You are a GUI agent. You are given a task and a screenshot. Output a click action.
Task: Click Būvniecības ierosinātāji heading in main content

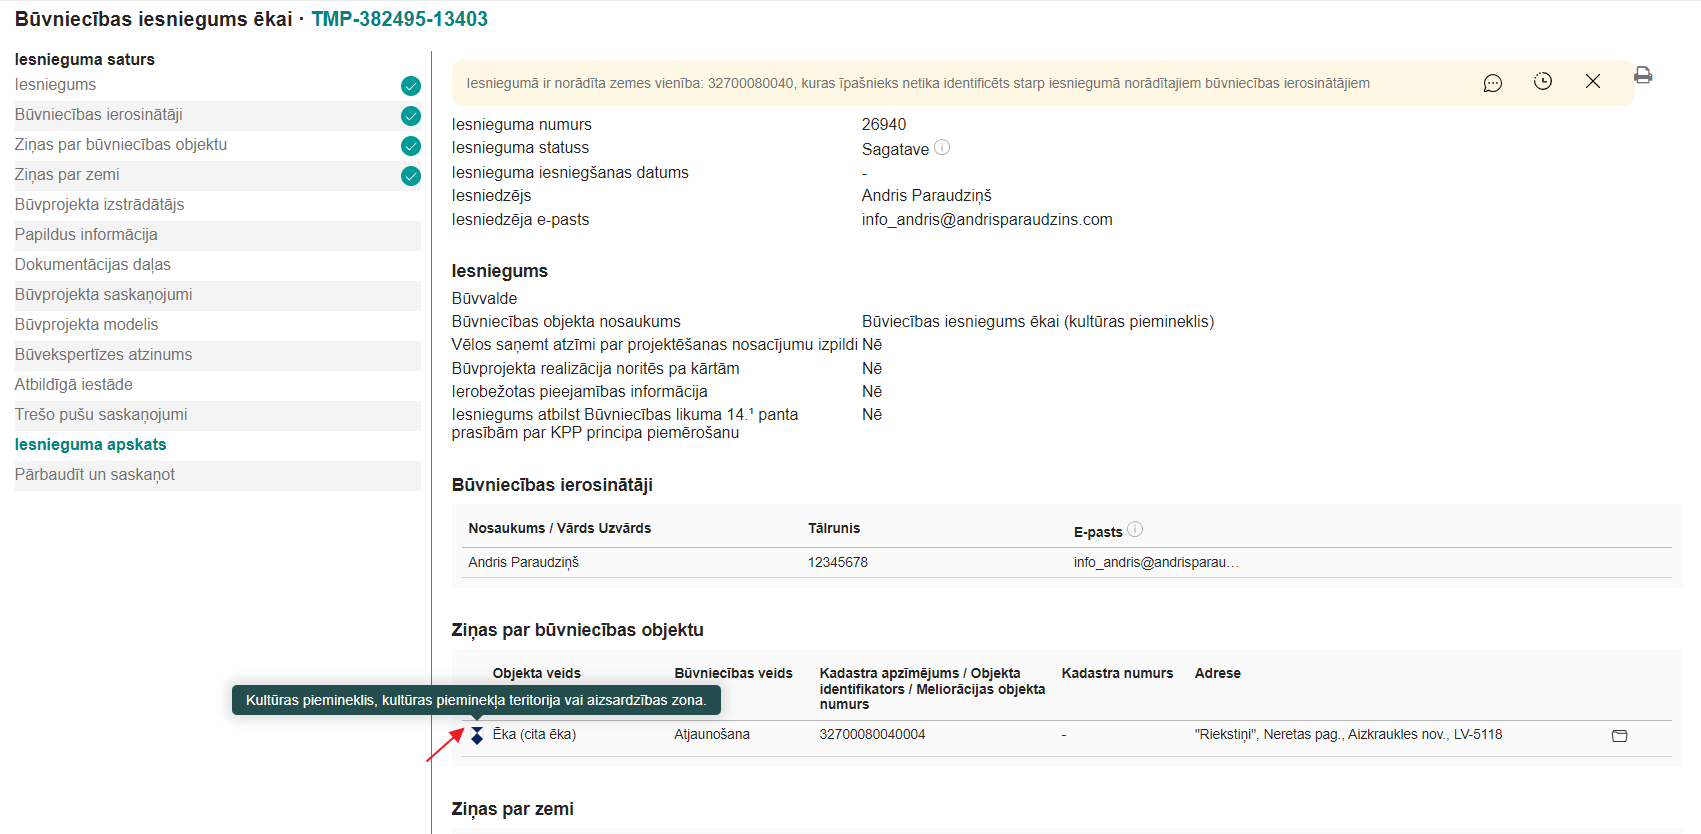552,485
